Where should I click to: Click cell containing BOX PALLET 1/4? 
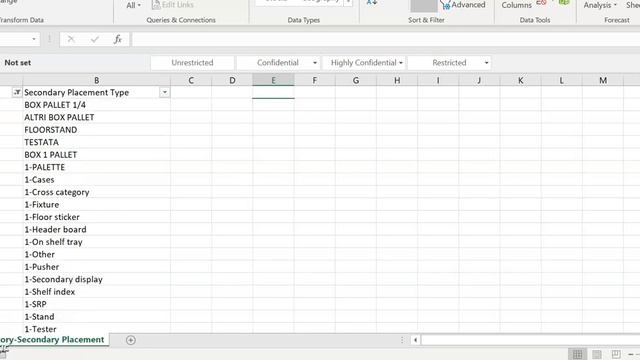[x=96, y=105]
